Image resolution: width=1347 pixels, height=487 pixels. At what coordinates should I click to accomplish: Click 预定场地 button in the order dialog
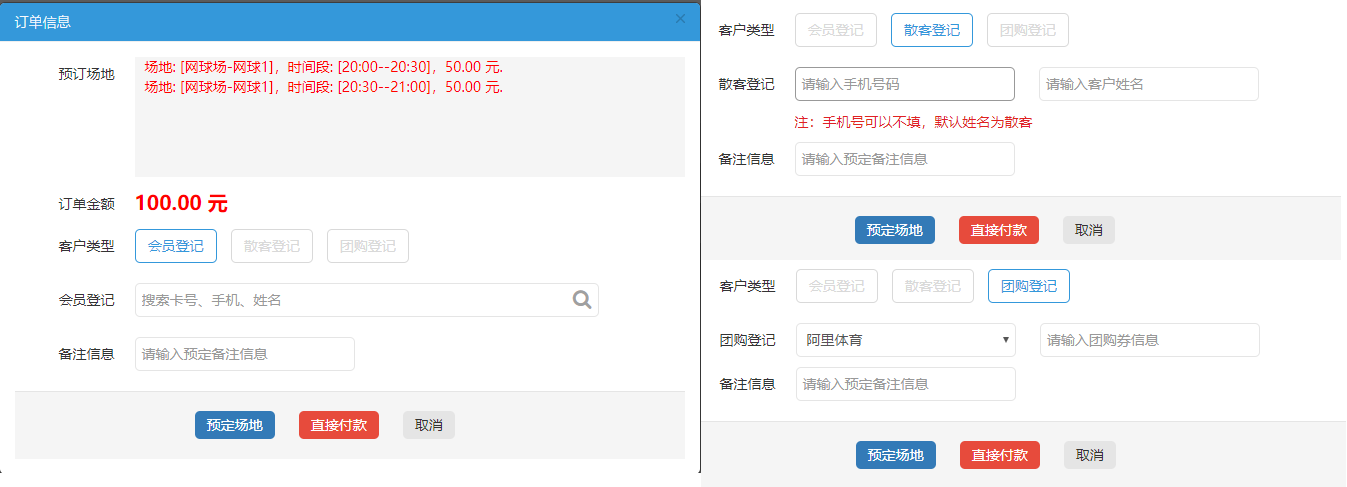tap(235, 425)
